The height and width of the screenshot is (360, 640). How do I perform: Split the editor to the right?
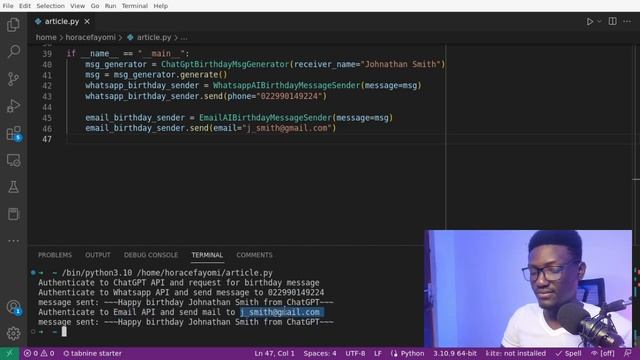tap(612, 21)
